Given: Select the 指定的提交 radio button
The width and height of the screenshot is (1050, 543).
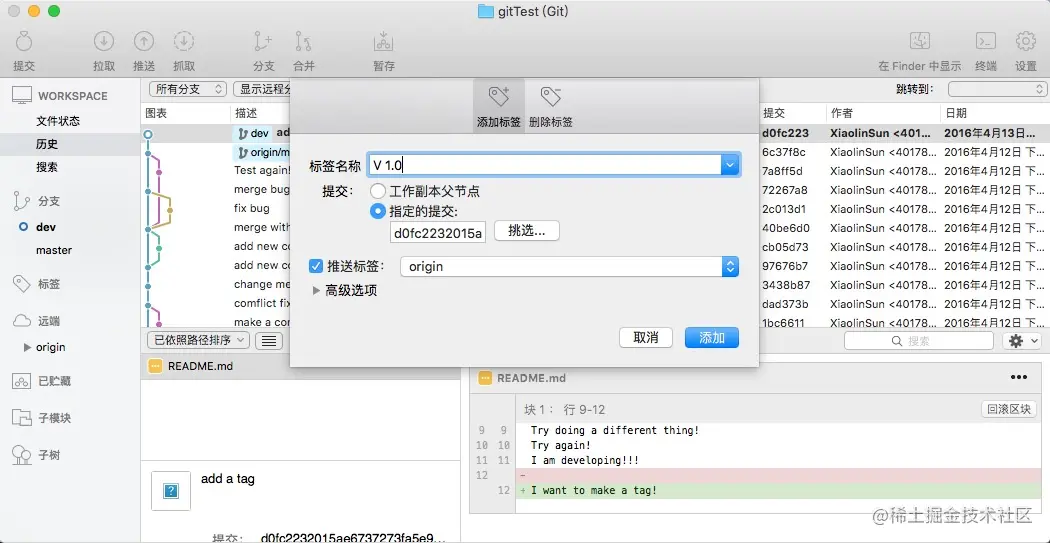Looking at the screenshot, I should tap(378, 211).
